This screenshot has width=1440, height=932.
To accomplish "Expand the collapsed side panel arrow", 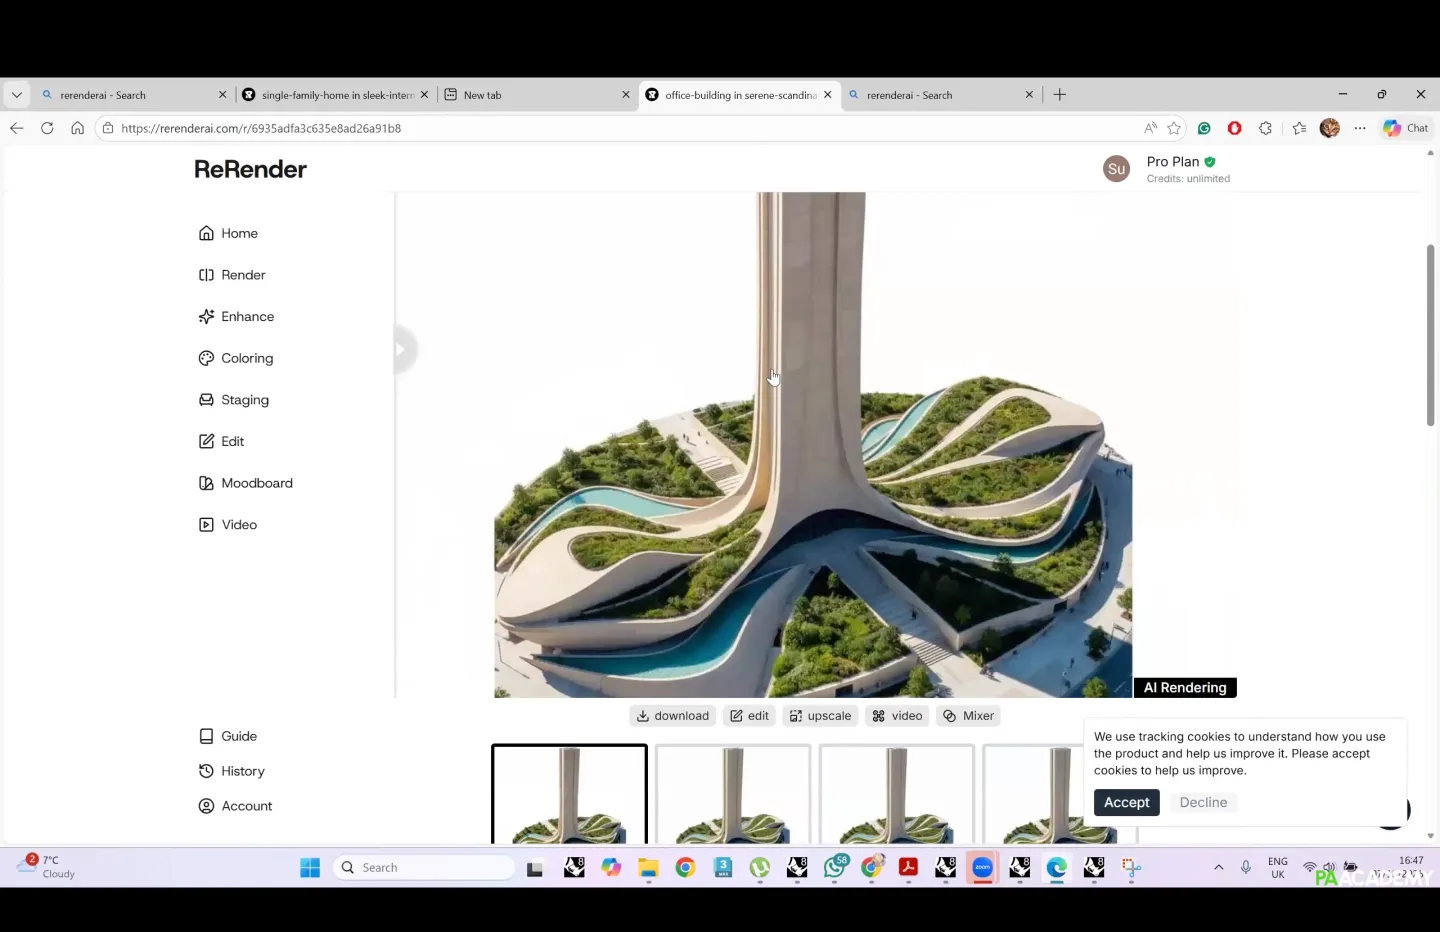I will (402, 349).
